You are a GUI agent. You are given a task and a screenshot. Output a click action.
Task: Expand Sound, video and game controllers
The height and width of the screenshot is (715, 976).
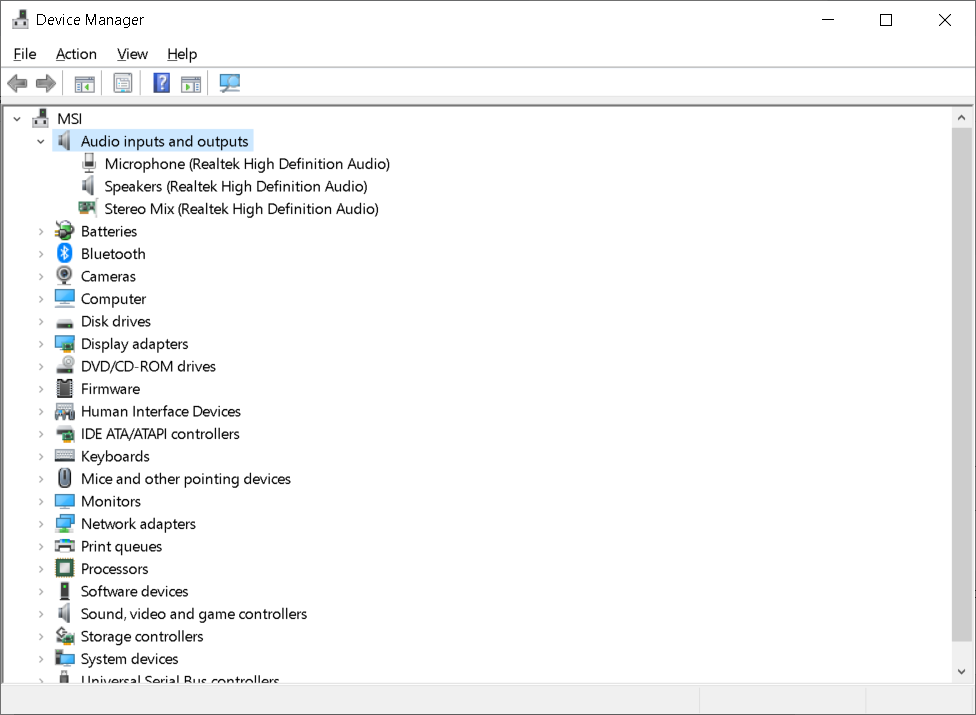[41, 614]
